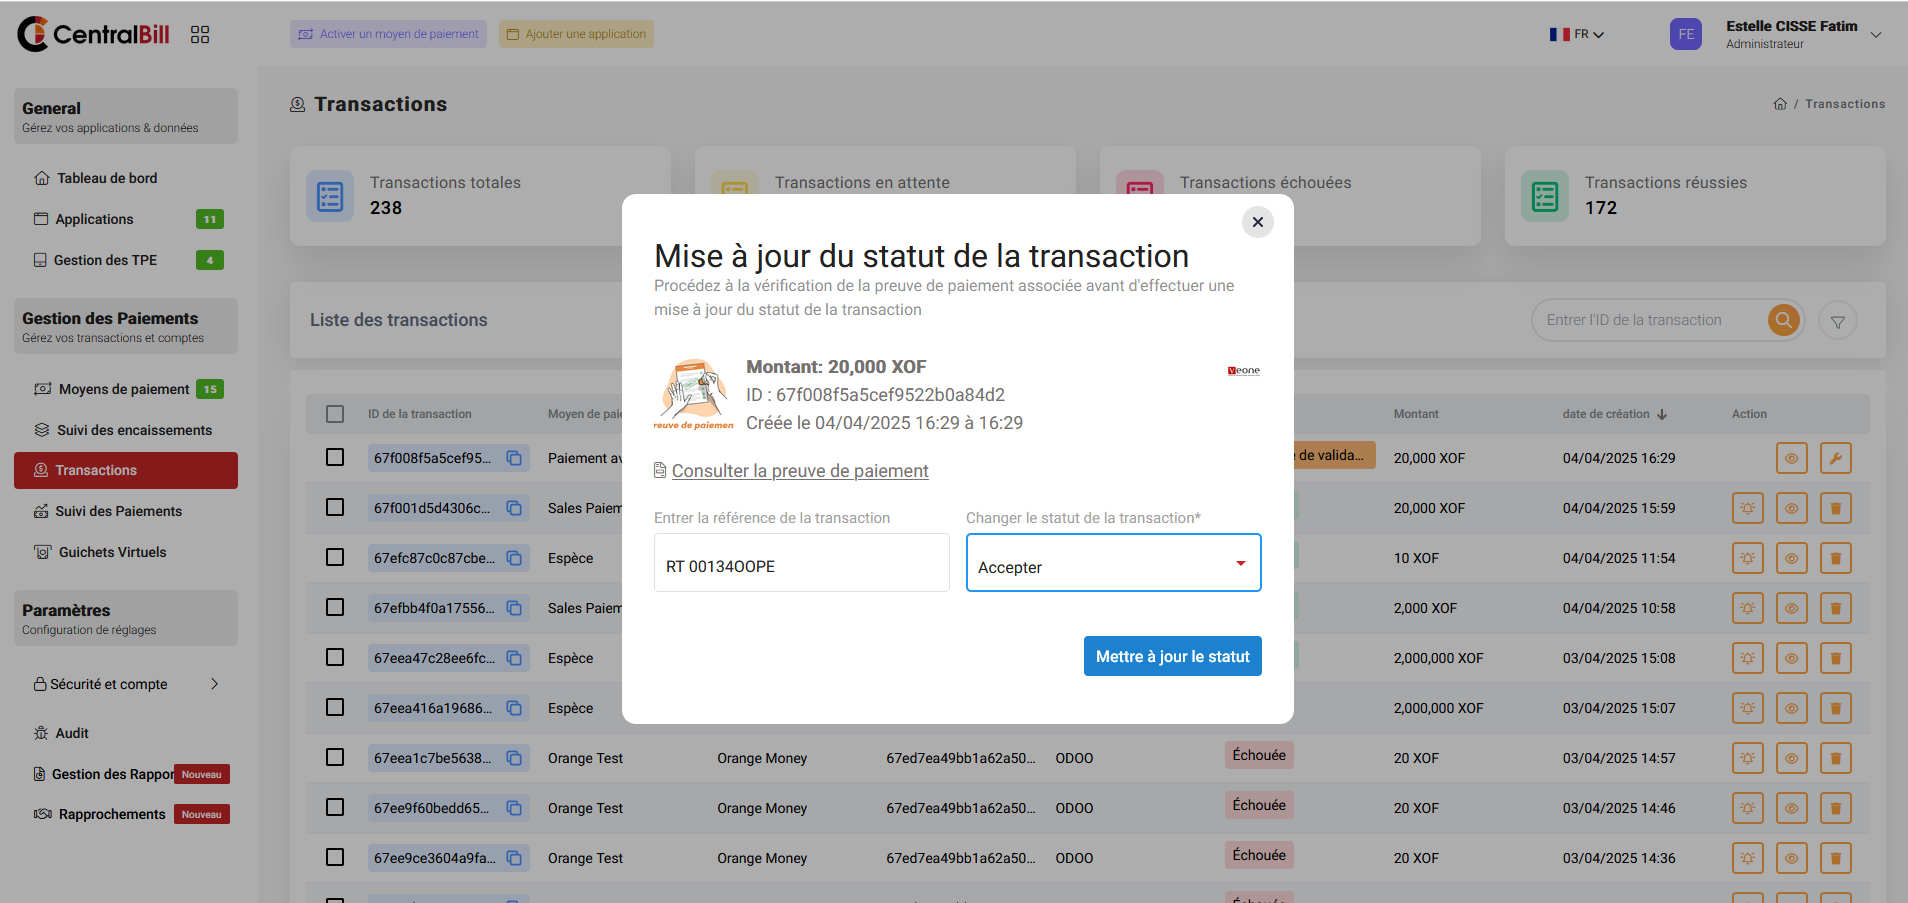Click the orange search icon in transaction search
The image size is (1908, 903).
tap(1783, 320)
